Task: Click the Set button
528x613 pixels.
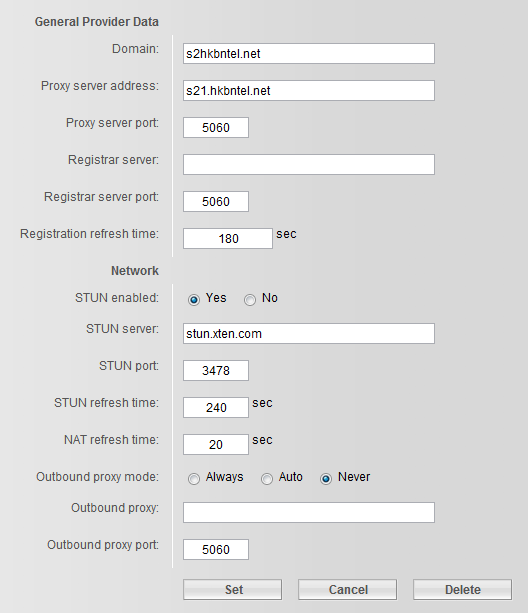Action: tap(233, 590)
